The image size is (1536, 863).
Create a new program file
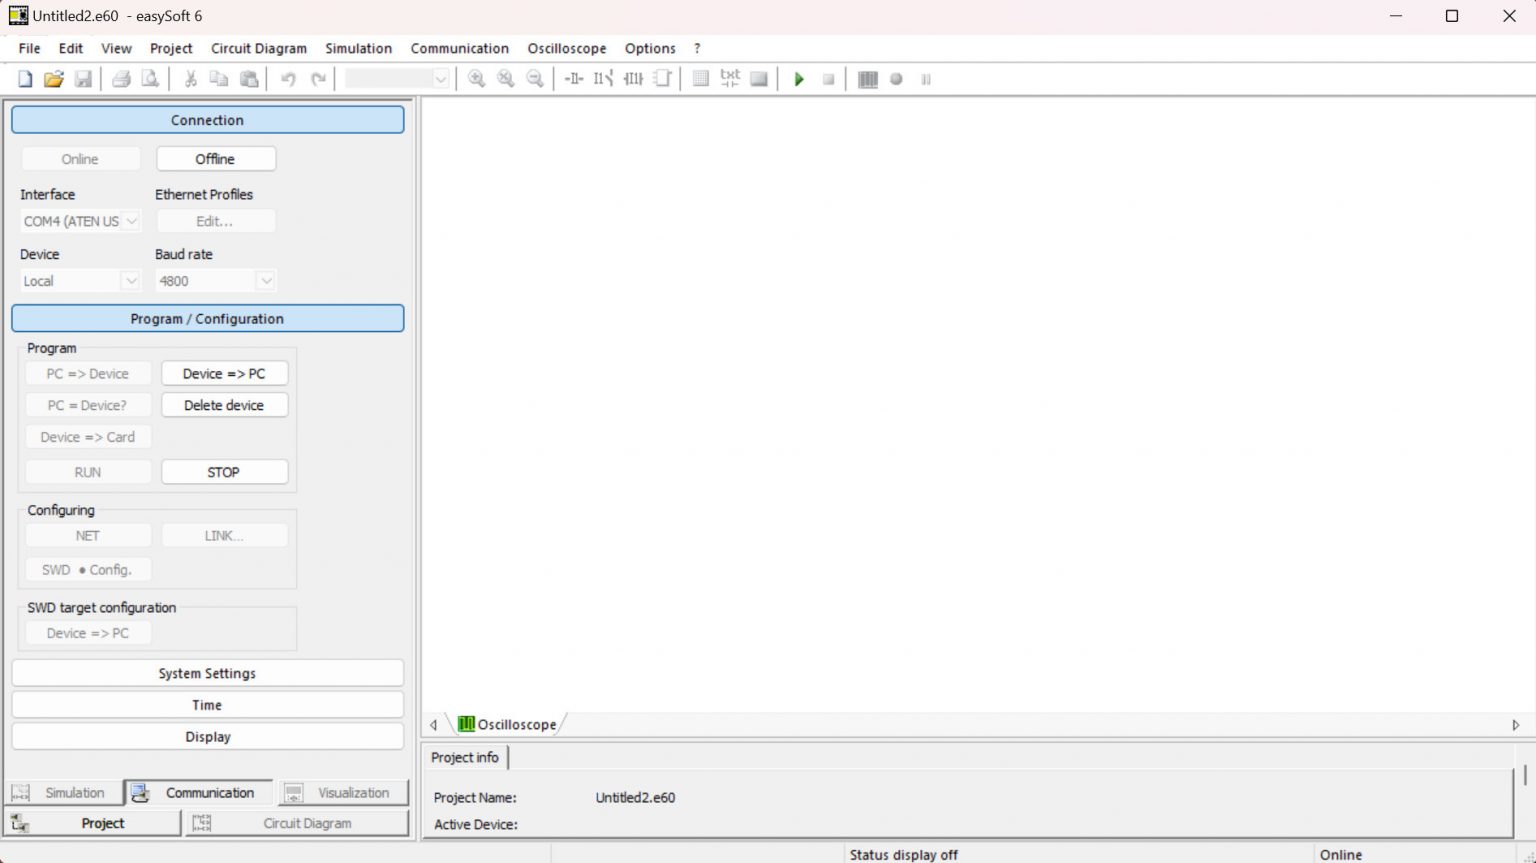(x=23, y=79)
